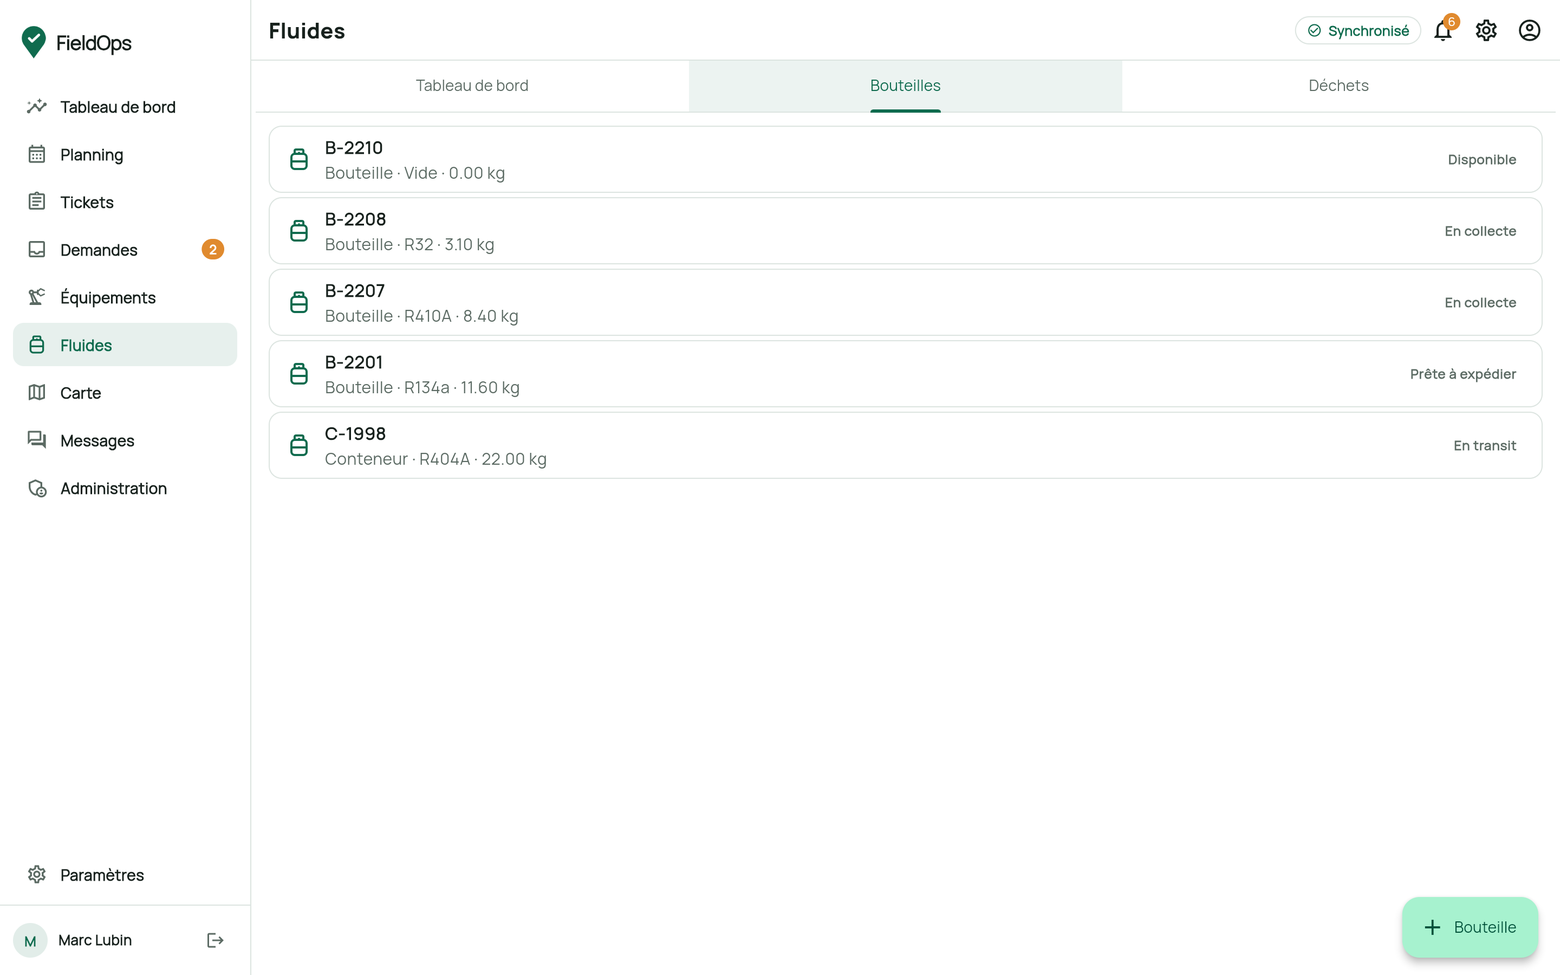This screenshot has width=1560, height=975.
Task: Open the B-2208 bottle row
Action: (x=905, y=231)
